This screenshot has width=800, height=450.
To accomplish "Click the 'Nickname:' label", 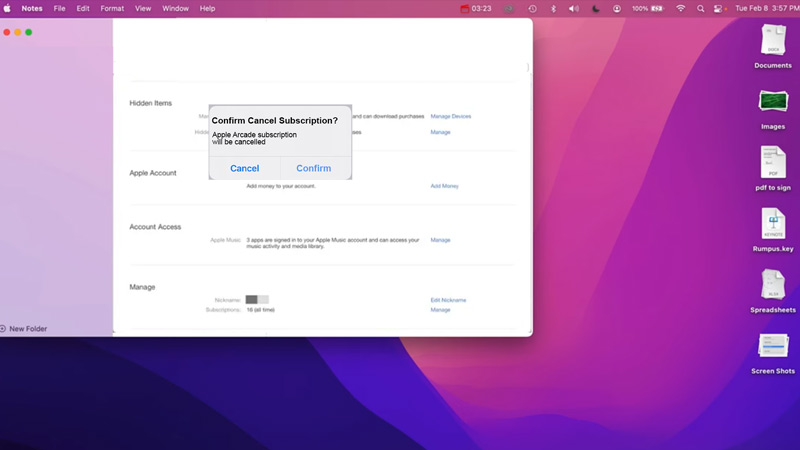I will click(x=228, y=300).
